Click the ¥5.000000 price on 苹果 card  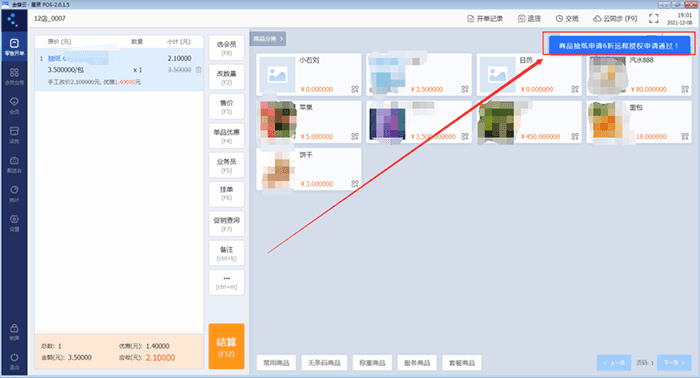[317, 137]
